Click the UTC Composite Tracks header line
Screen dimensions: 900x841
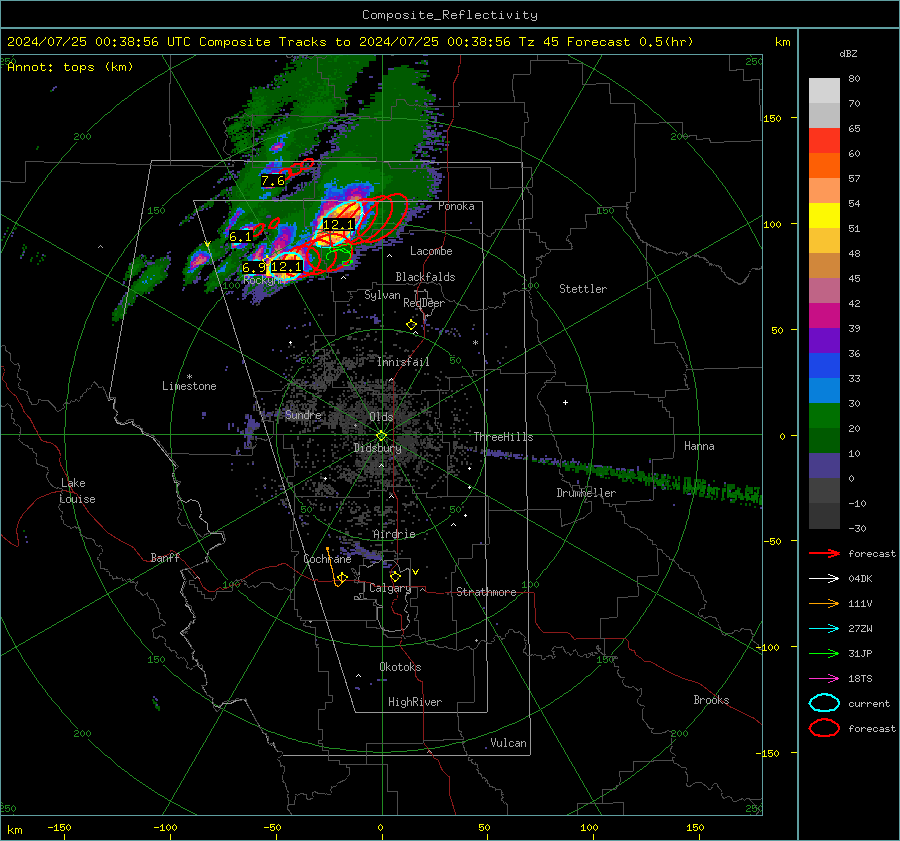point(350,42)
